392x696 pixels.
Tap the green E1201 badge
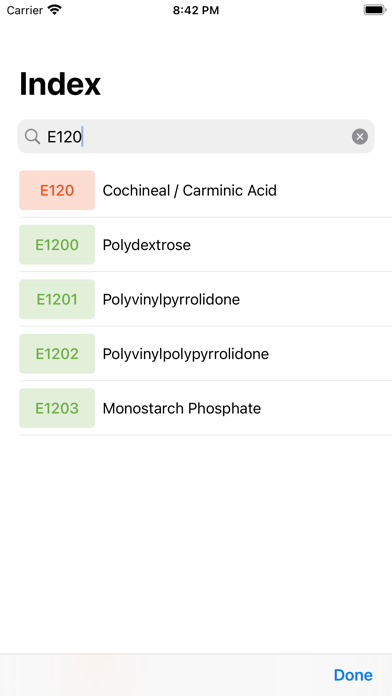pyautogui.click(x=57, y=299)
